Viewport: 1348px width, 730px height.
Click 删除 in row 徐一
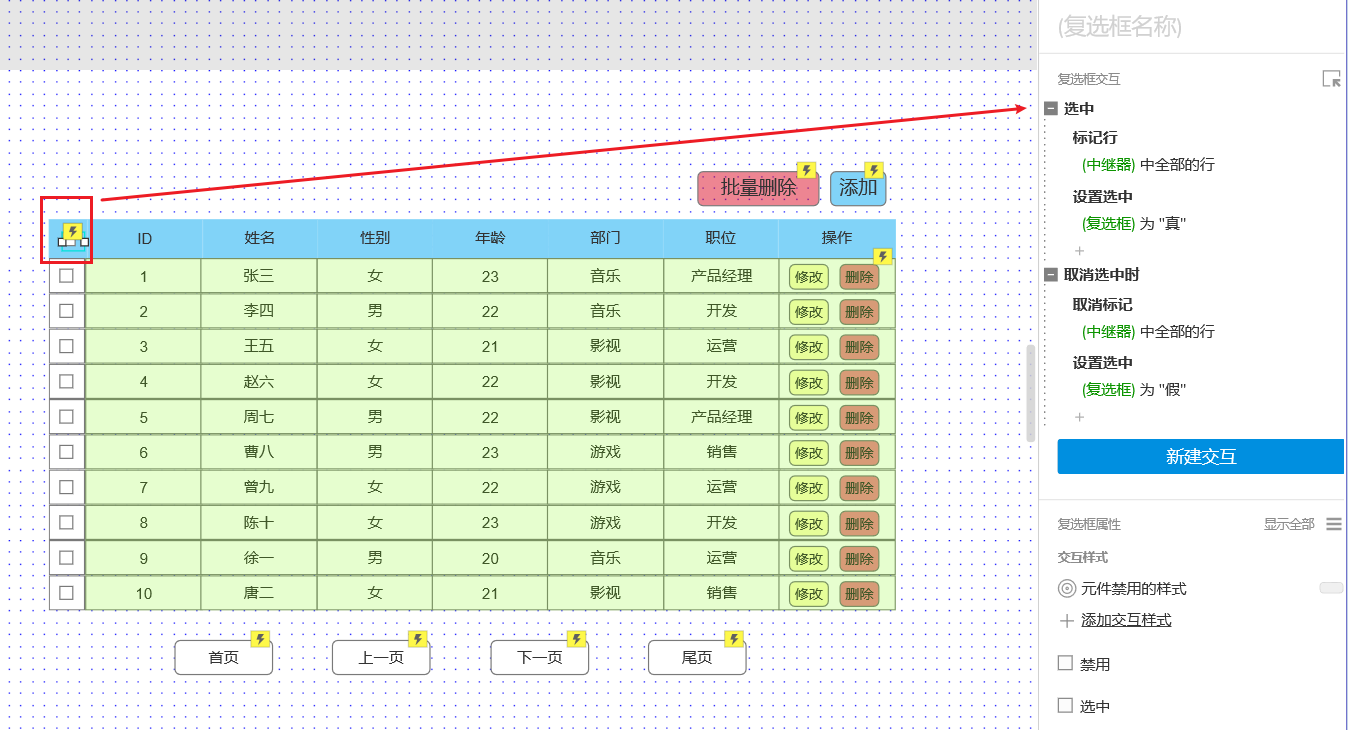click(x=859, y=559)
